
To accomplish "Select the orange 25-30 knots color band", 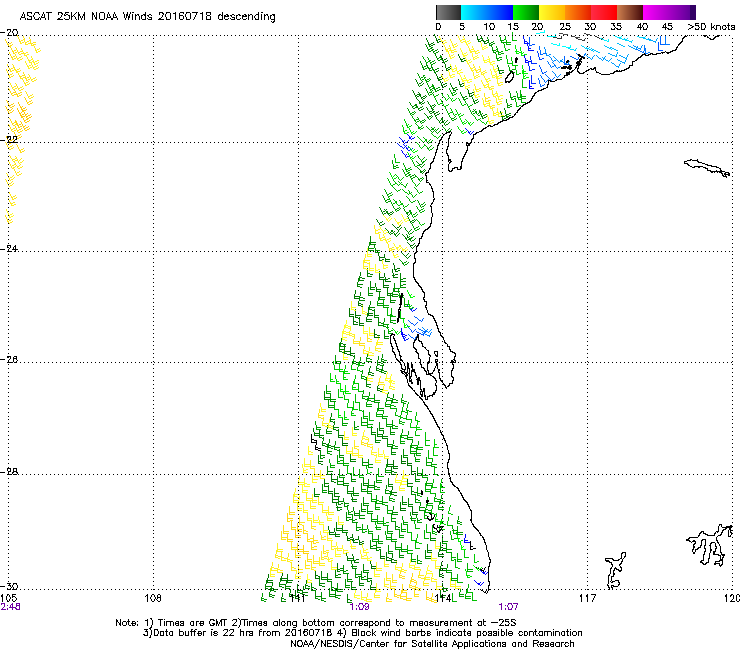I will point(578,12).
